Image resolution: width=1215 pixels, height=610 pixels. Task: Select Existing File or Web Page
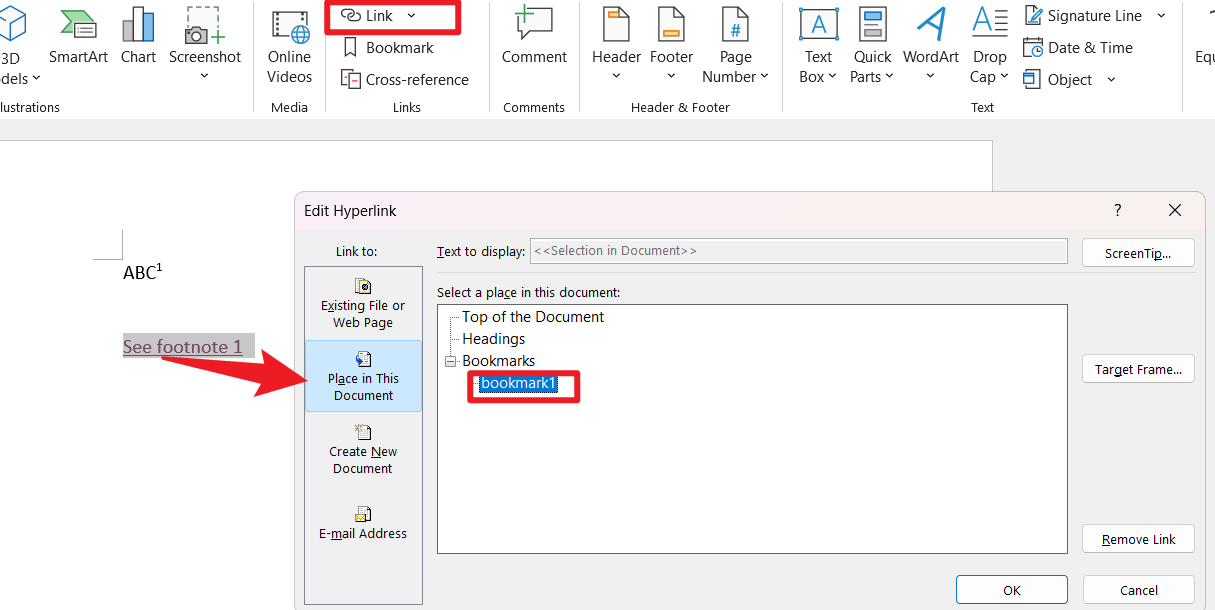point(363,303)
